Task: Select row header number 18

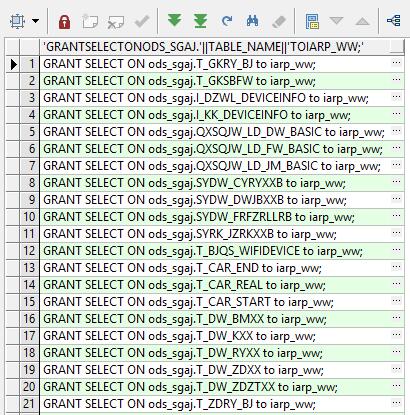Action: 30,353
